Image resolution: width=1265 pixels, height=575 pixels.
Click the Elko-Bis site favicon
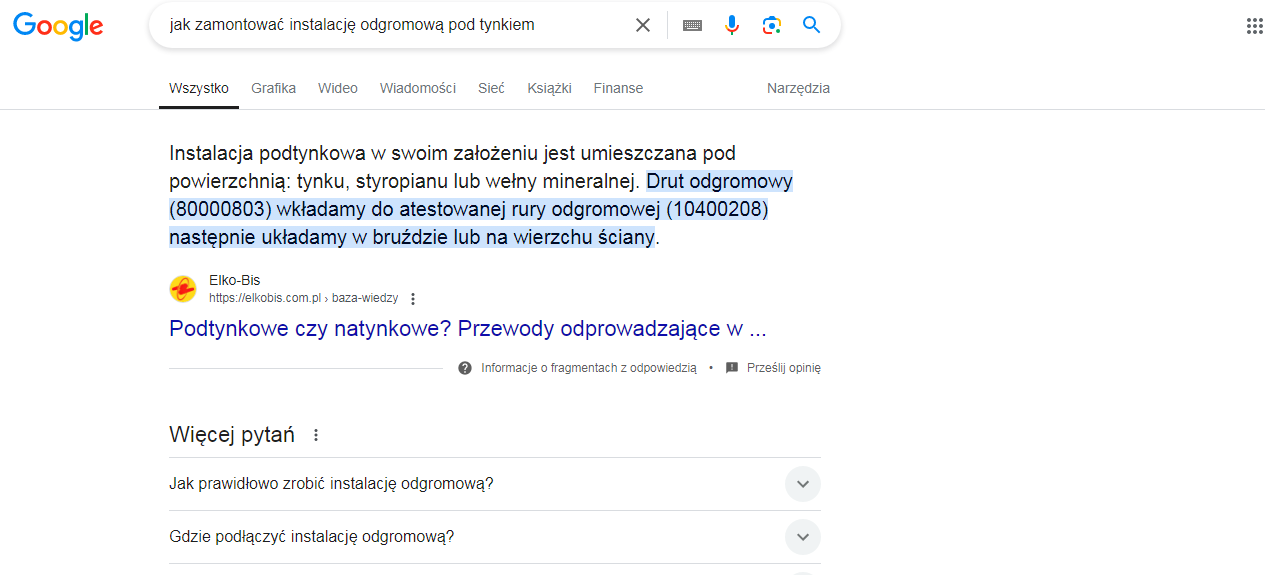pyautogui.click(x=183, y=289)
